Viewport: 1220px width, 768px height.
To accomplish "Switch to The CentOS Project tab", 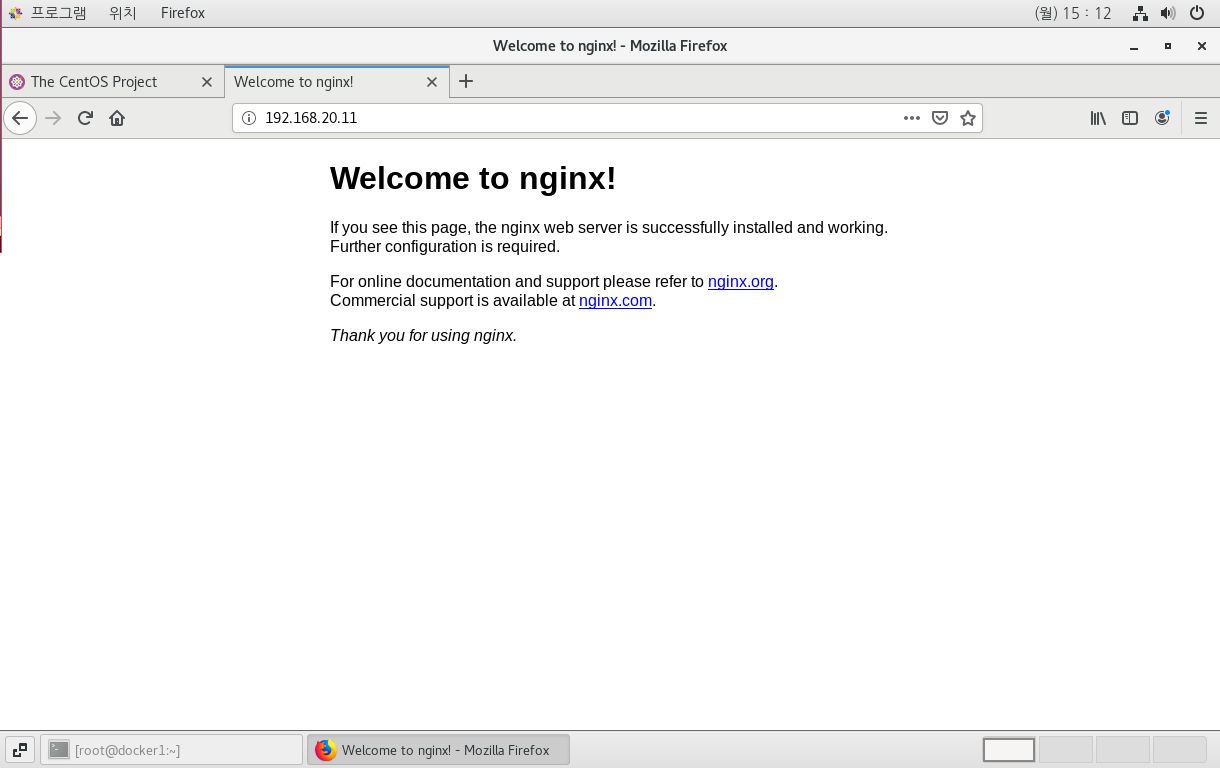I will (112, 82).
